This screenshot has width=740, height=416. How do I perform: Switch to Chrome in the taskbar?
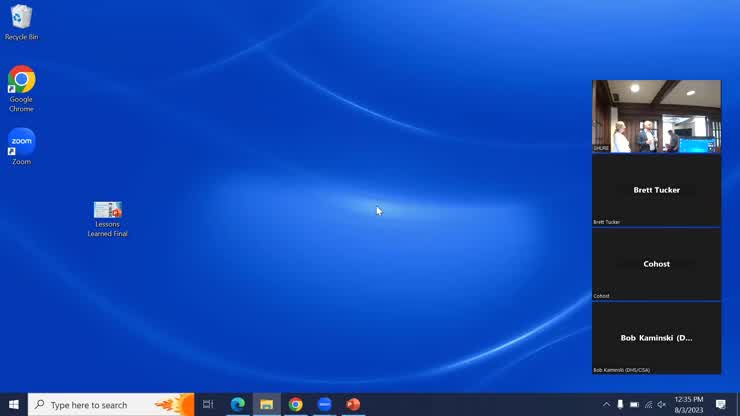tap(296, 404)
